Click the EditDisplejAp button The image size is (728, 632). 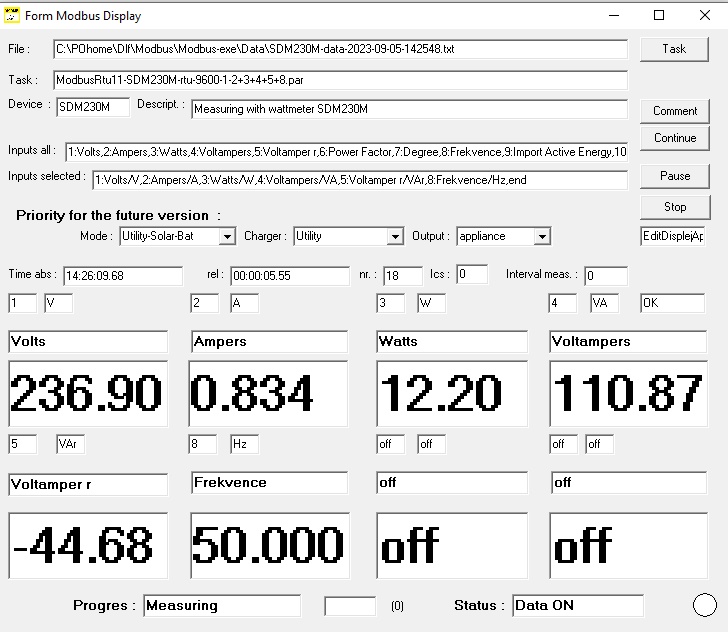673,236
